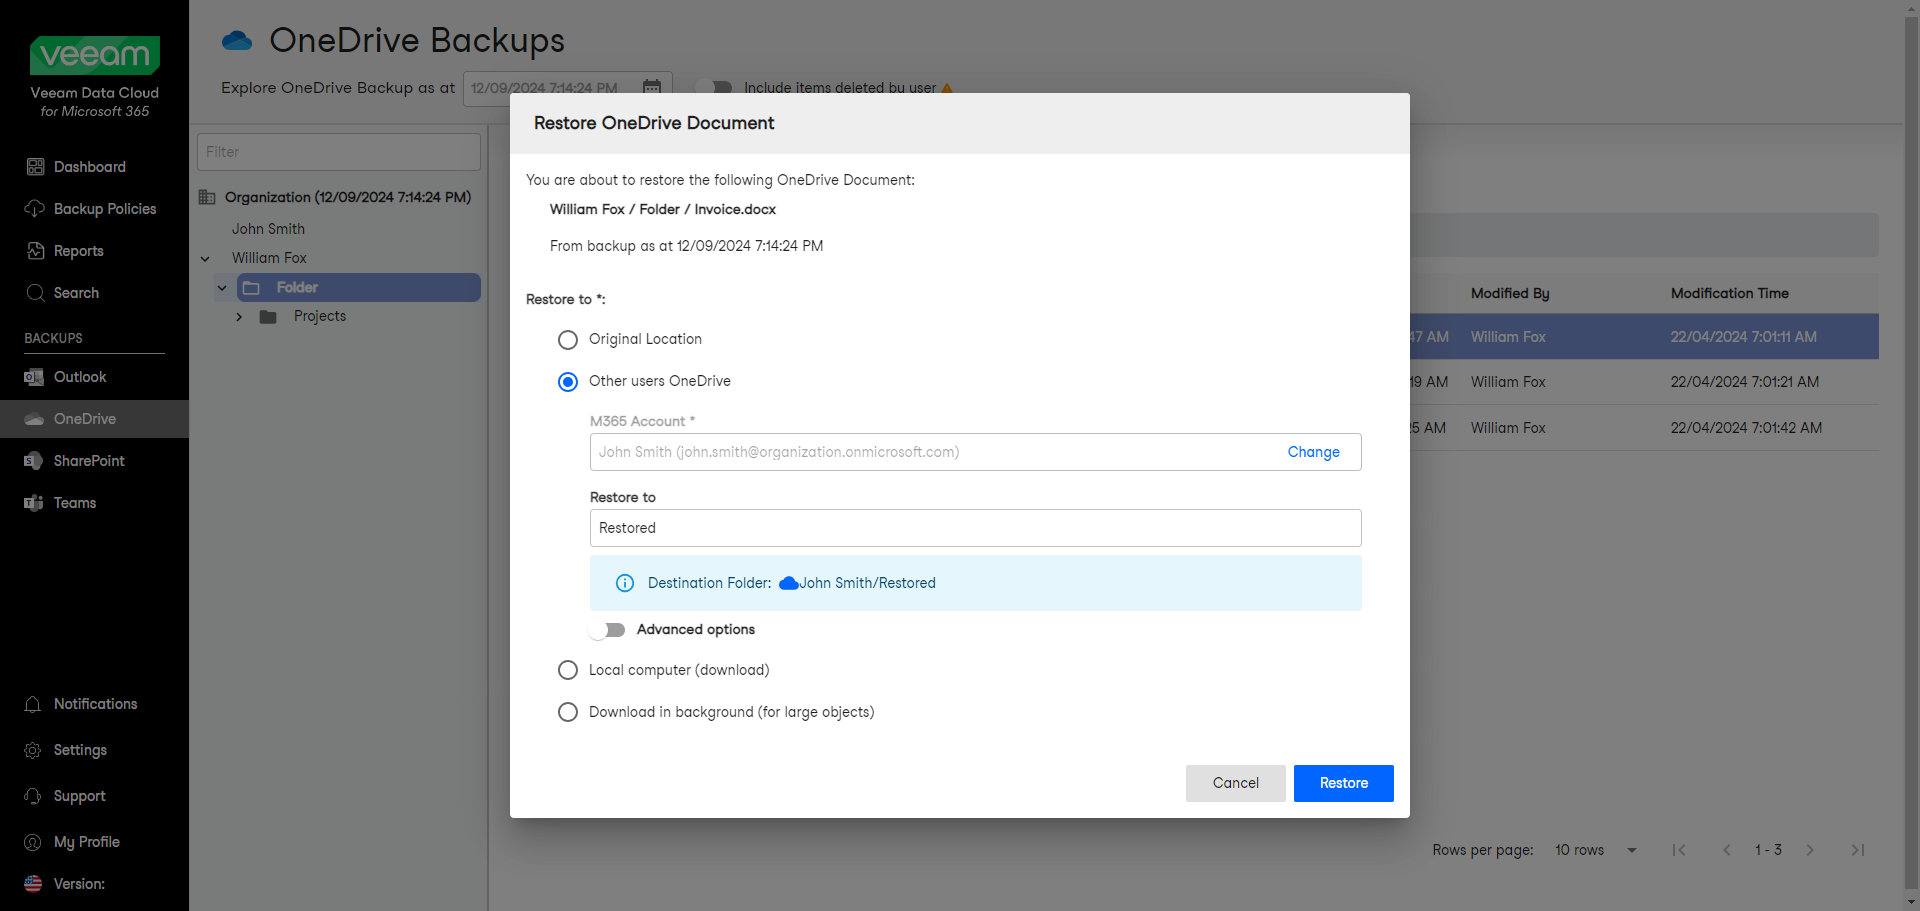Click Cancel in restore dialog
1920x911 pixels.
pos(1235,783)
